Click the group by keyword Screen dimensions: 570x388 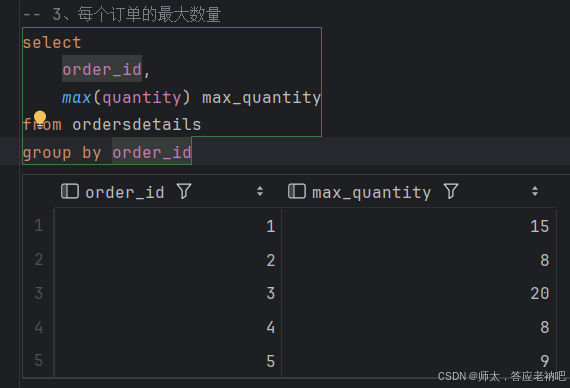(x=62, y=152)
